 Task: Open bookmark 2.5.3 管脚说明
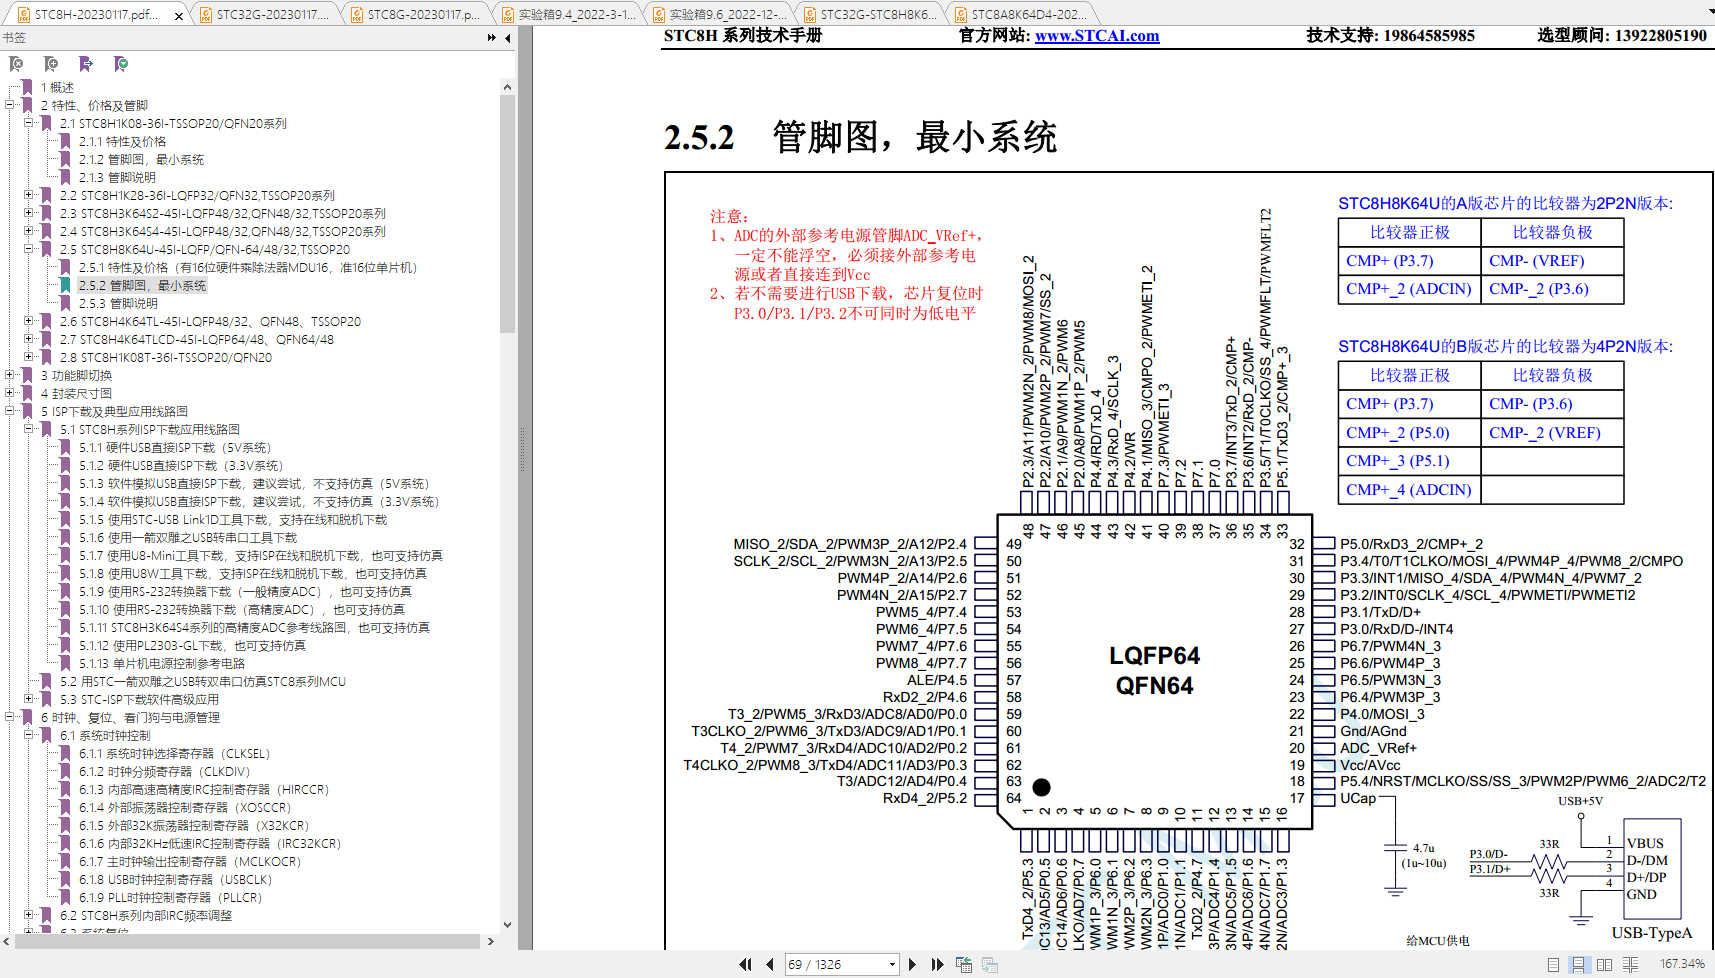click(118, 303)
